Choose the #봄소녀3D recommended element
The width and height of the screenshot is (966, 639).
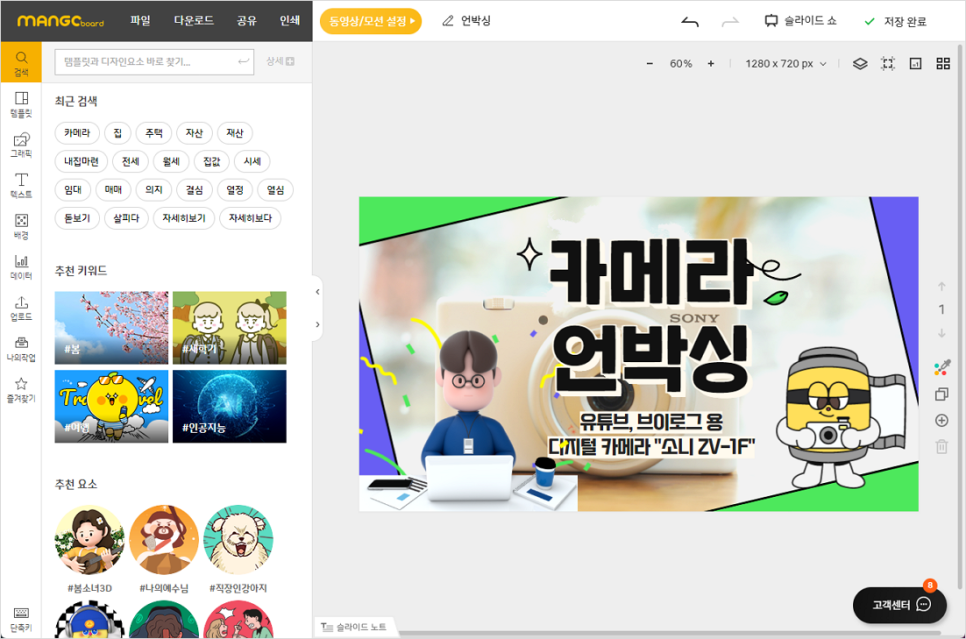(90, 540)
